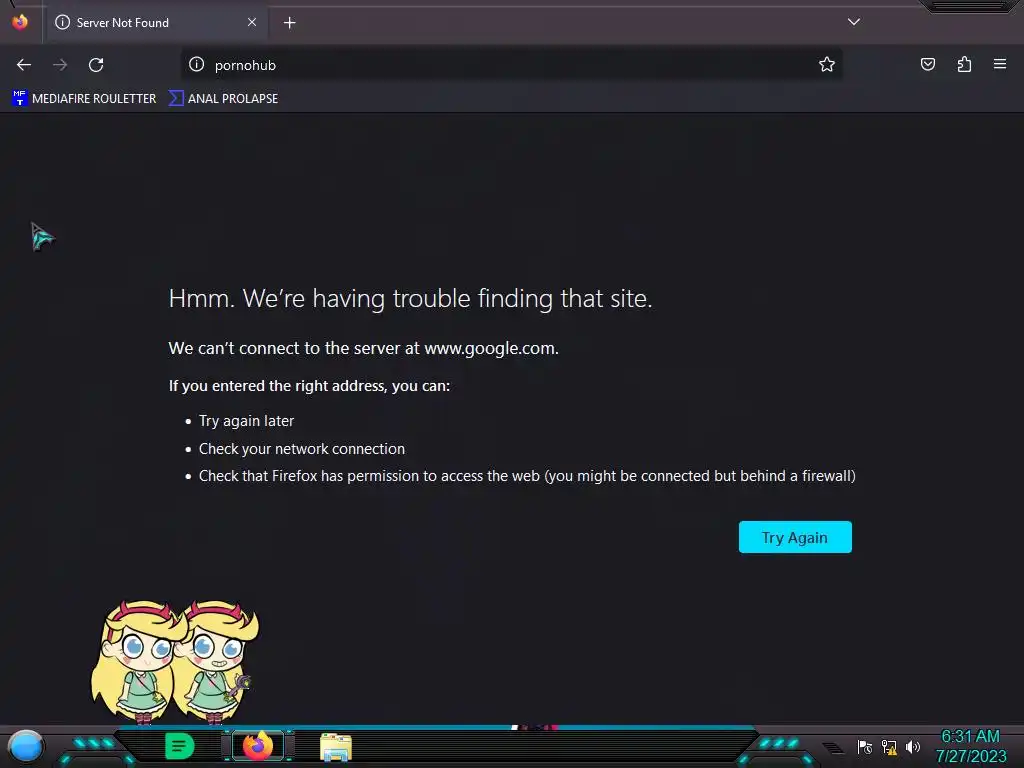Click the Firefox view icon in the tab bar

pyautogui.click(x=20, y=22)
